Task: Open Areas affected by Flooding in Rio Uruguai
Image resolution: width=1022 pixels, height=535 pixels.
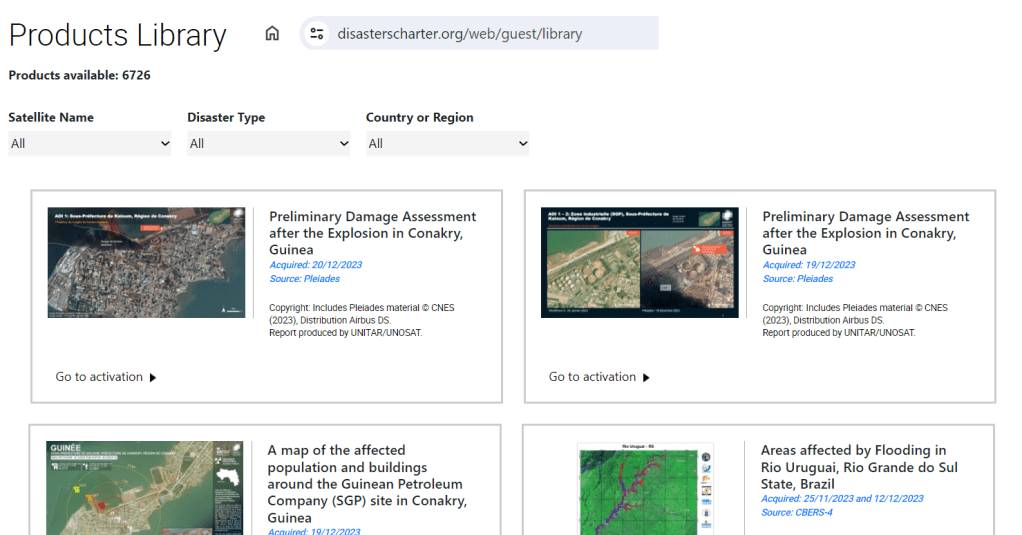Action: click(x=858, y=467)
